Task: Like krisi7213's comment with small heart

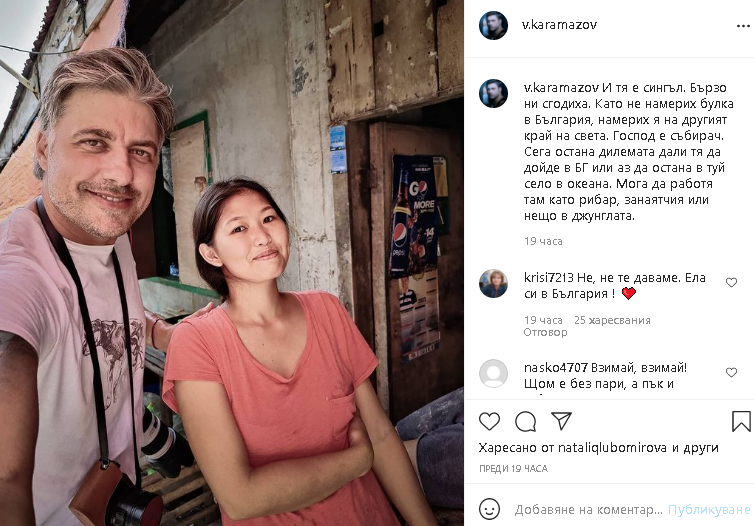Action: [731, 283]
